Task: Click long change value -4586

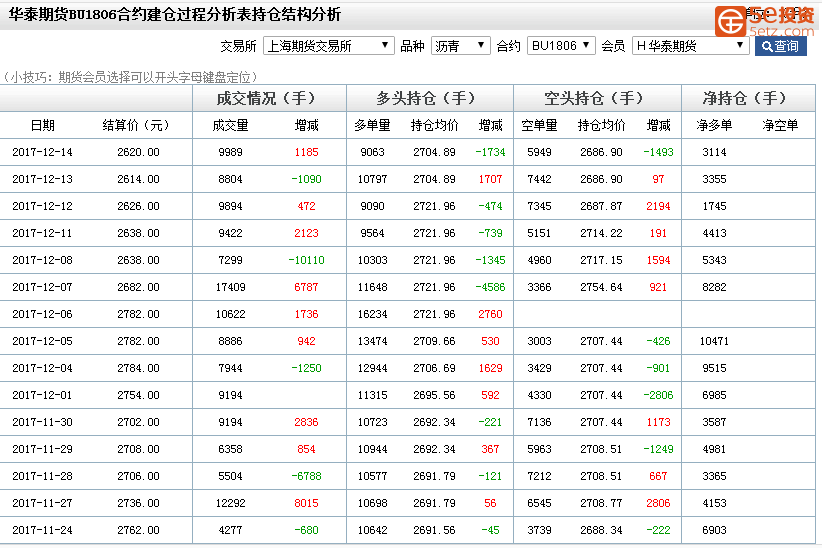Action: coord(490,287)
